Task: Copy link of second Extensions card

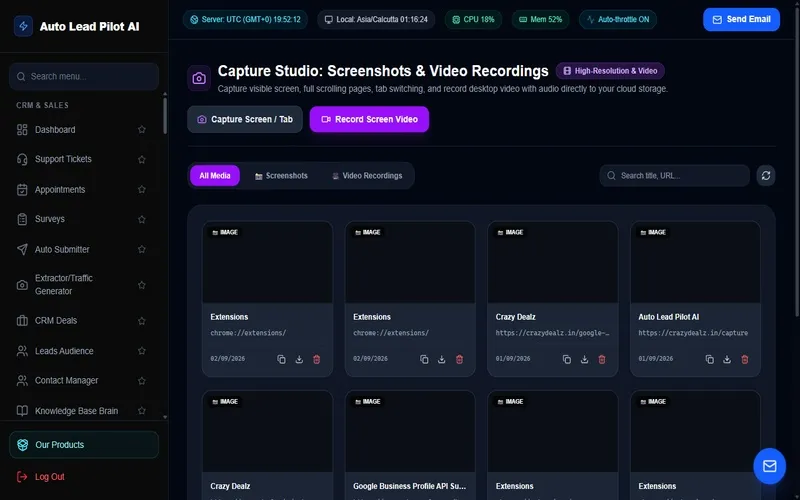Action: tap(424, 359)
